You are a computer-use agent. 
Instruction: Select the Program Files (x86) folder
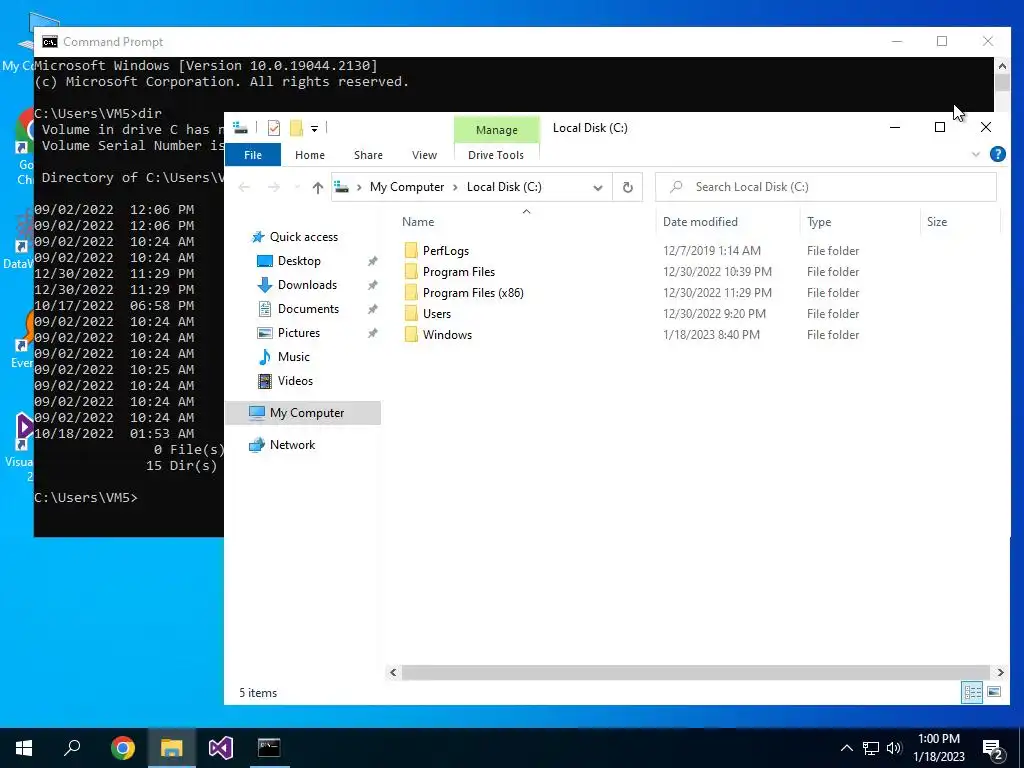click(473, 293)
